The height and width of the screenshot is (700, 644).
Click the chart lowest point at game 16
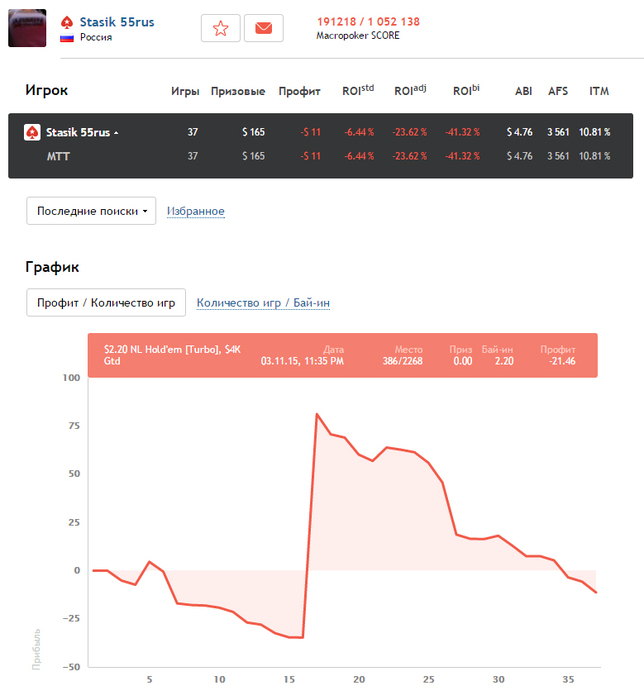point(303,638)
